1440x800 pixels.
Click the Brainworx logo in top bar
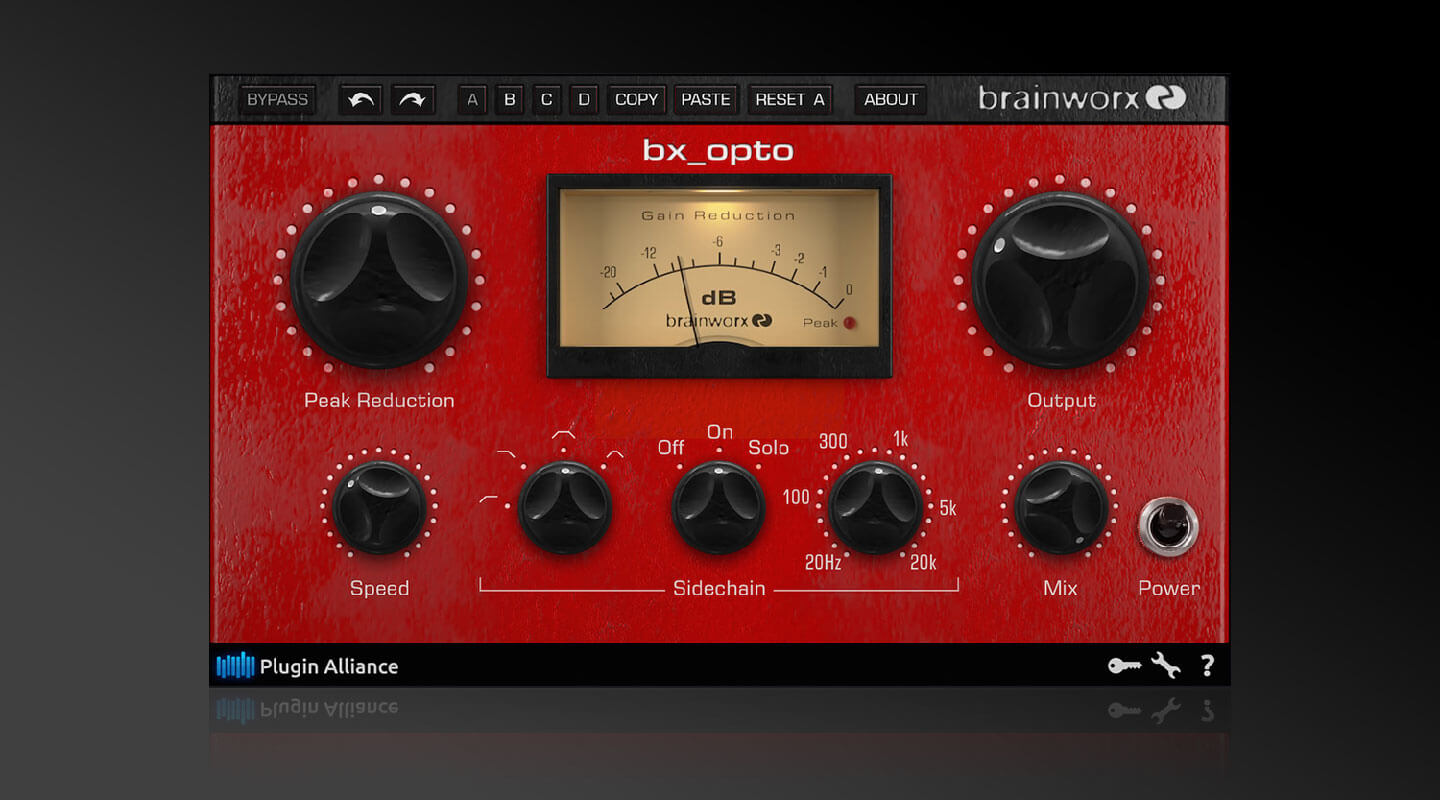click(1081, 98)
